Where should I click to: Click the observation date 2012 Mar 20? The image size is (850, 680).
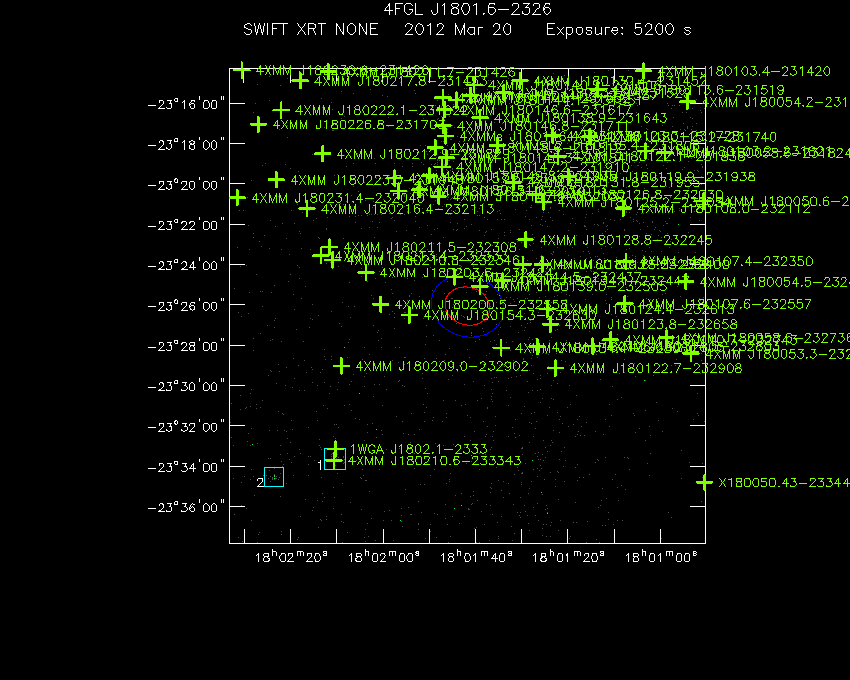point(458,29)
